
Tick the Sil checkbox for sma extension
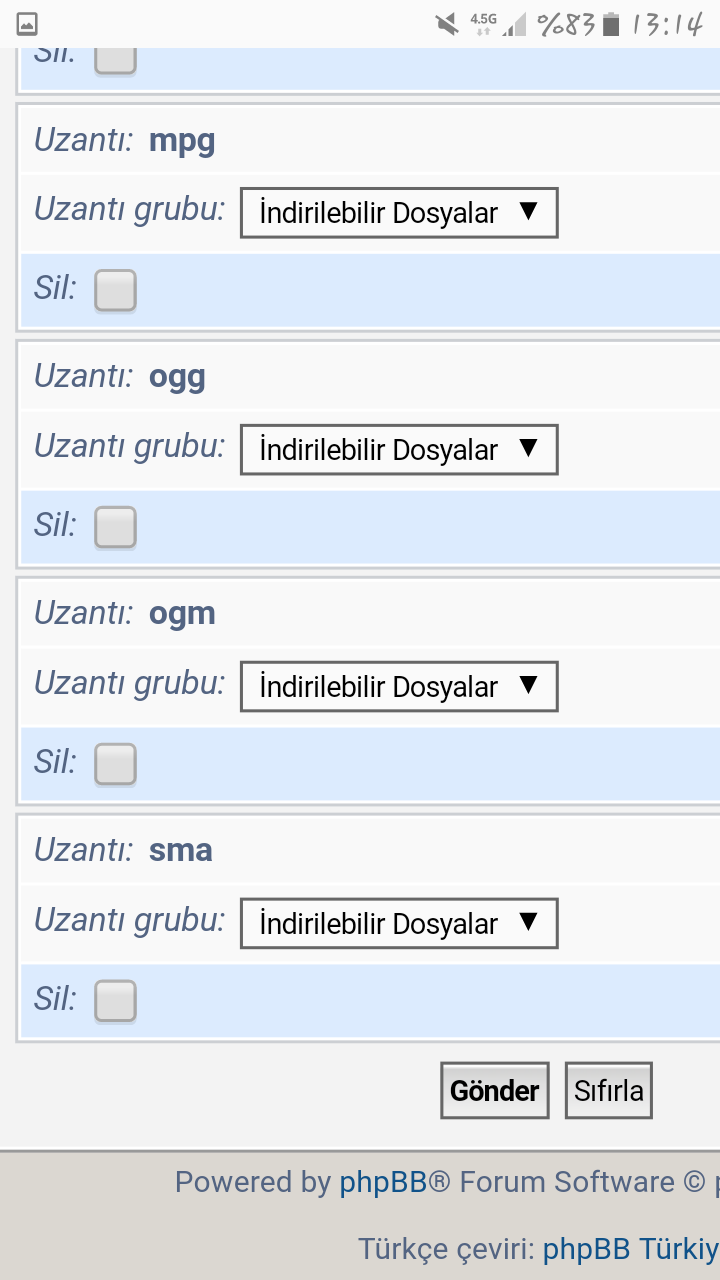click(115, 1001)
